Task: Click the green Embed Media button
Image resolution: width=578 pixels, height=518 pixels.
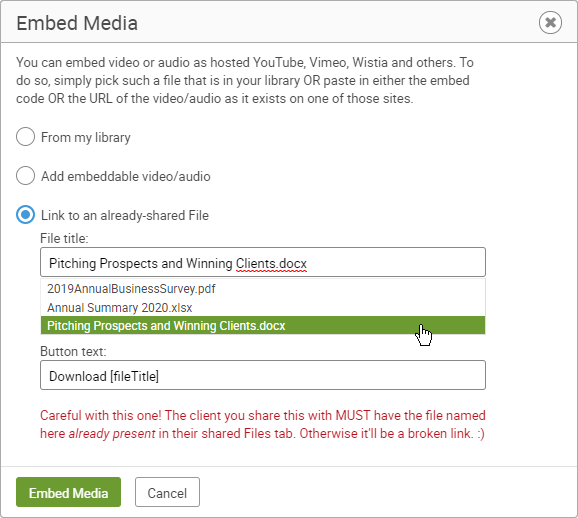Action: coord(68,492)
